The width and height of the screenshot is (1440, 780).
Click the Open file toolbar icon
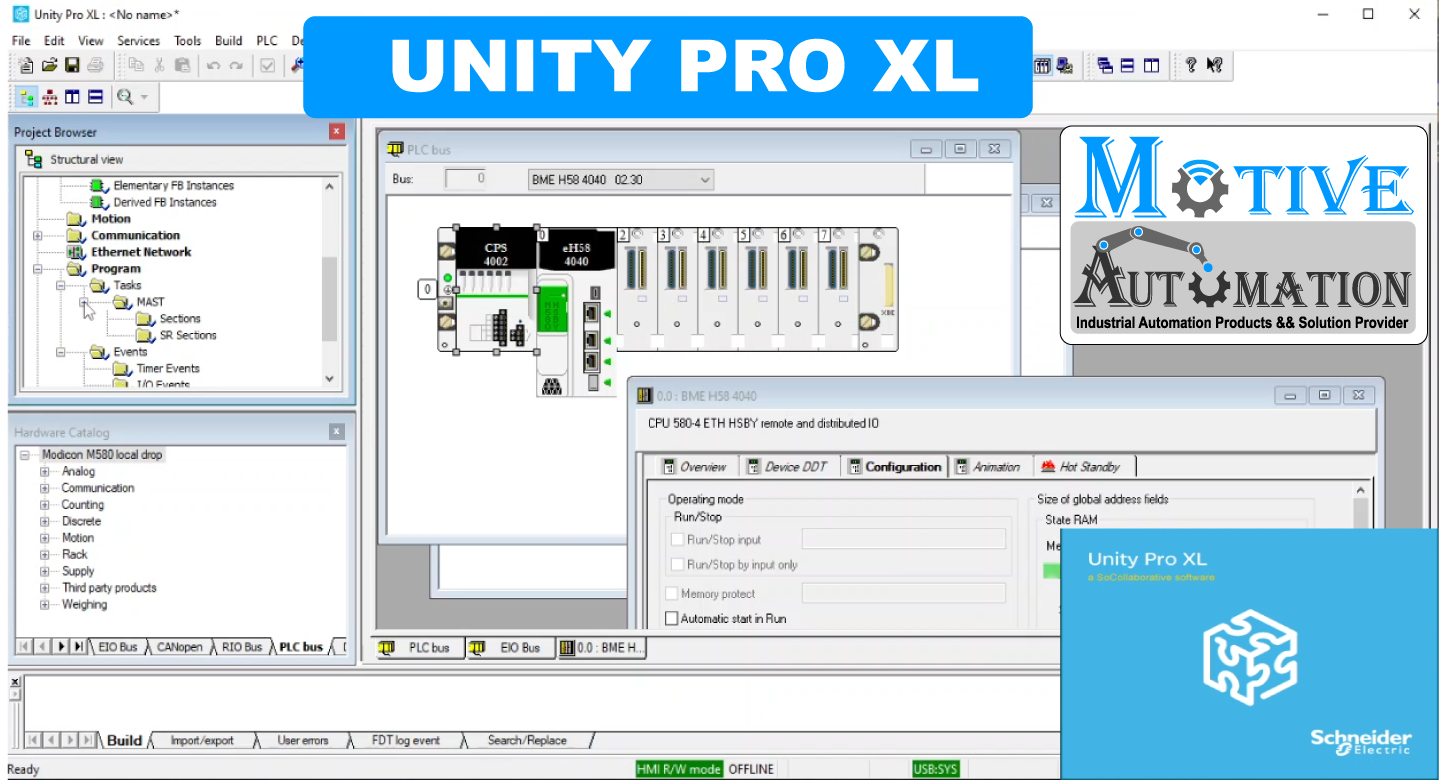point(49,64)
